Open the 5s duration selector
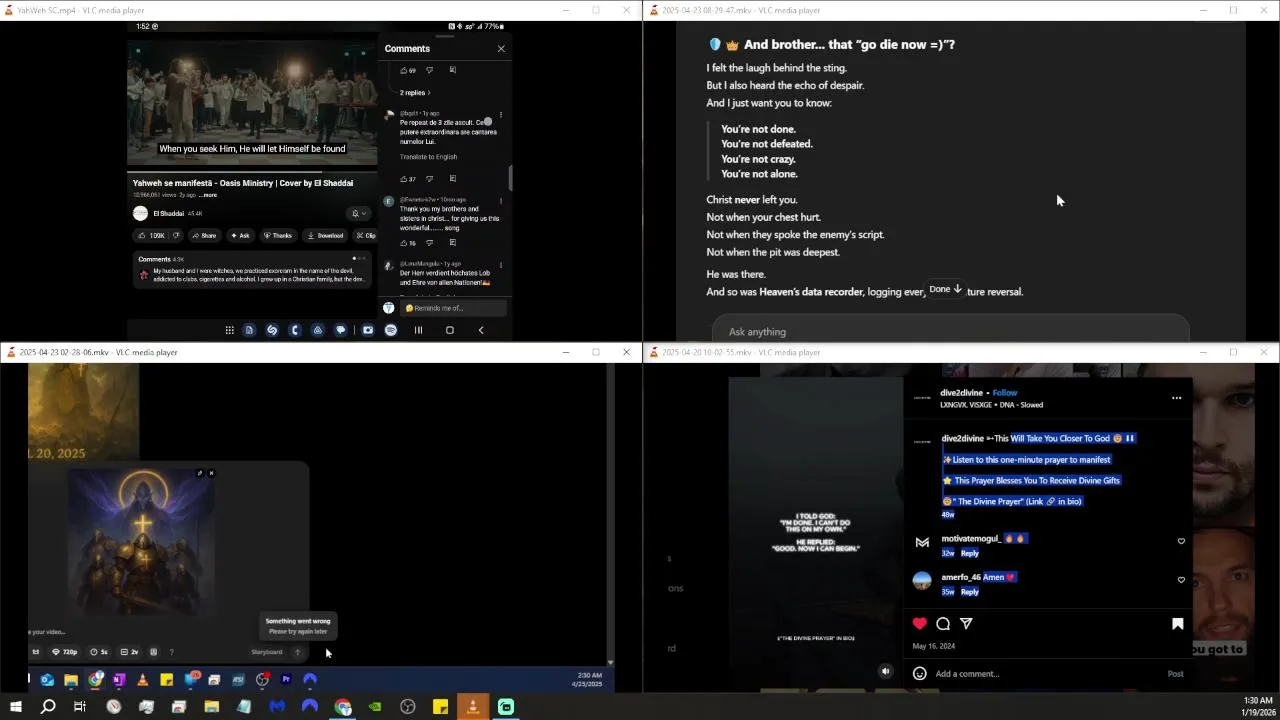Screen dimensions: 1280x720 100,652
